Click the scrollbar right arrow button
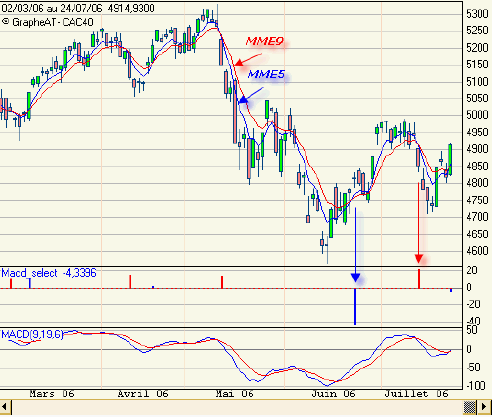 484,407
